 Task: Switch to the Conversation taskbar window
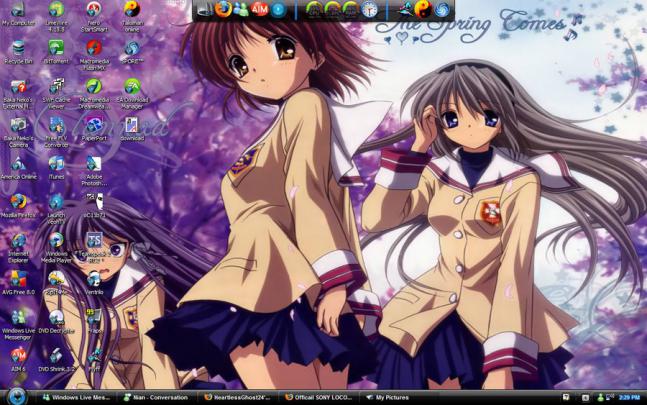[x=157, y=398]
